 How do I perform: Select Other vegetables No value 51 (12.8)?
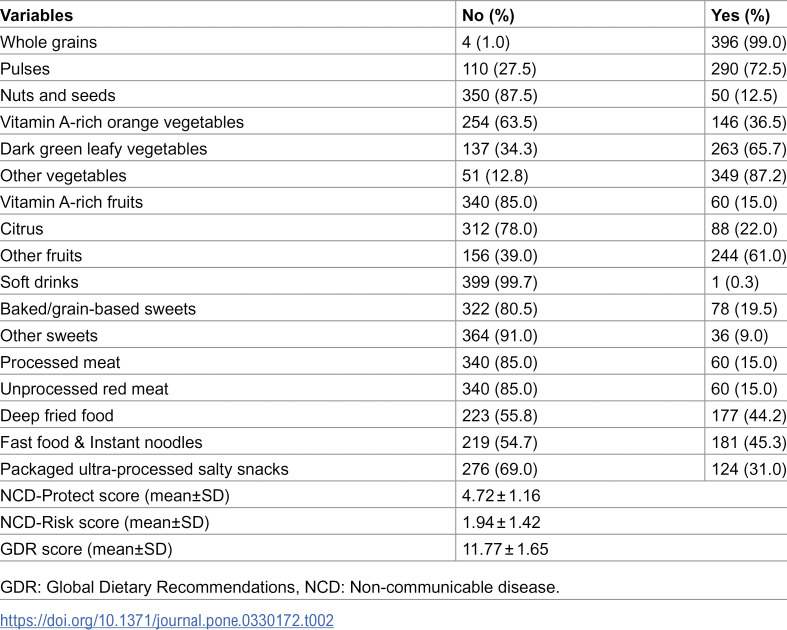pos(495,176)
